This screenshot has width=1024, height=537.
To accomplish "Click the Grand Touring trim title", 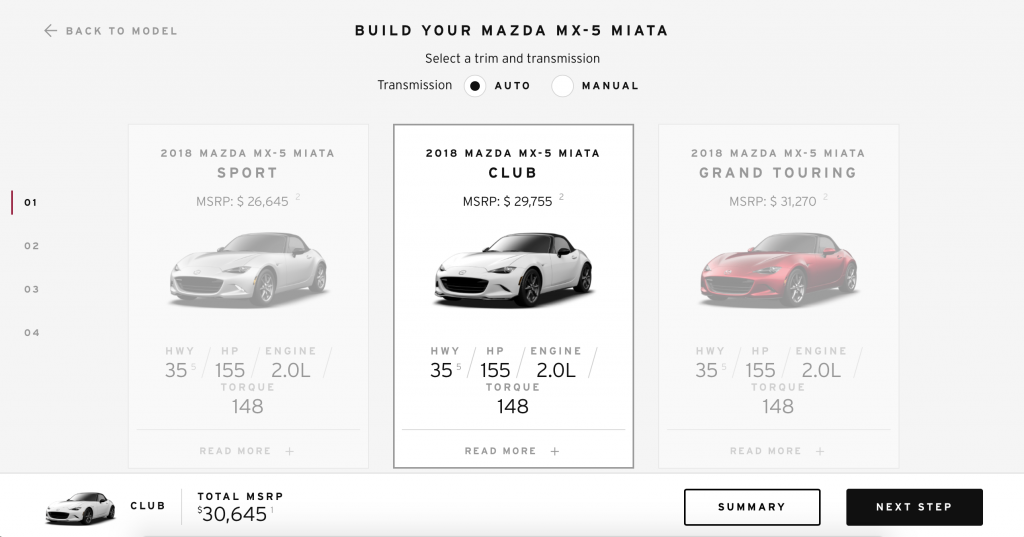I will (x=778, y=173).
